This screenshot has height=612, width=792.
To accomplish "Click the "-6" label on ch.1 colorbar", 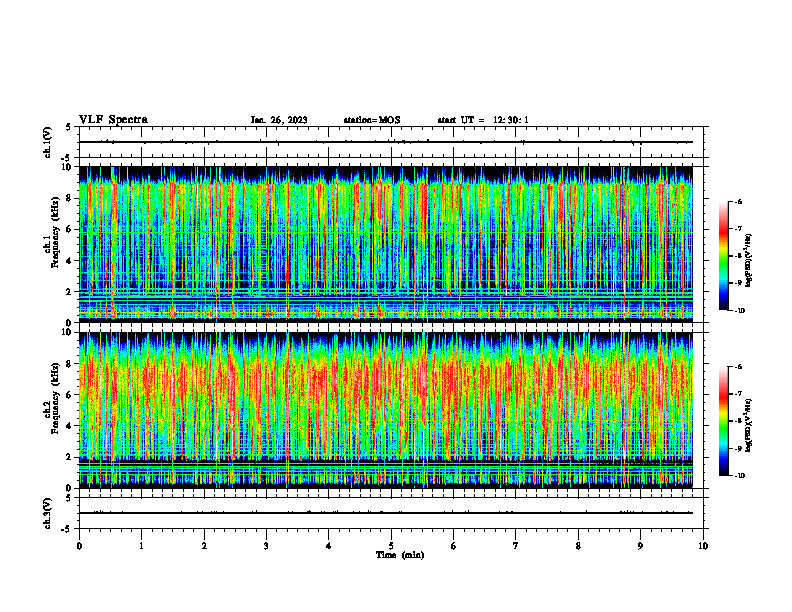I will pos(739,201).
